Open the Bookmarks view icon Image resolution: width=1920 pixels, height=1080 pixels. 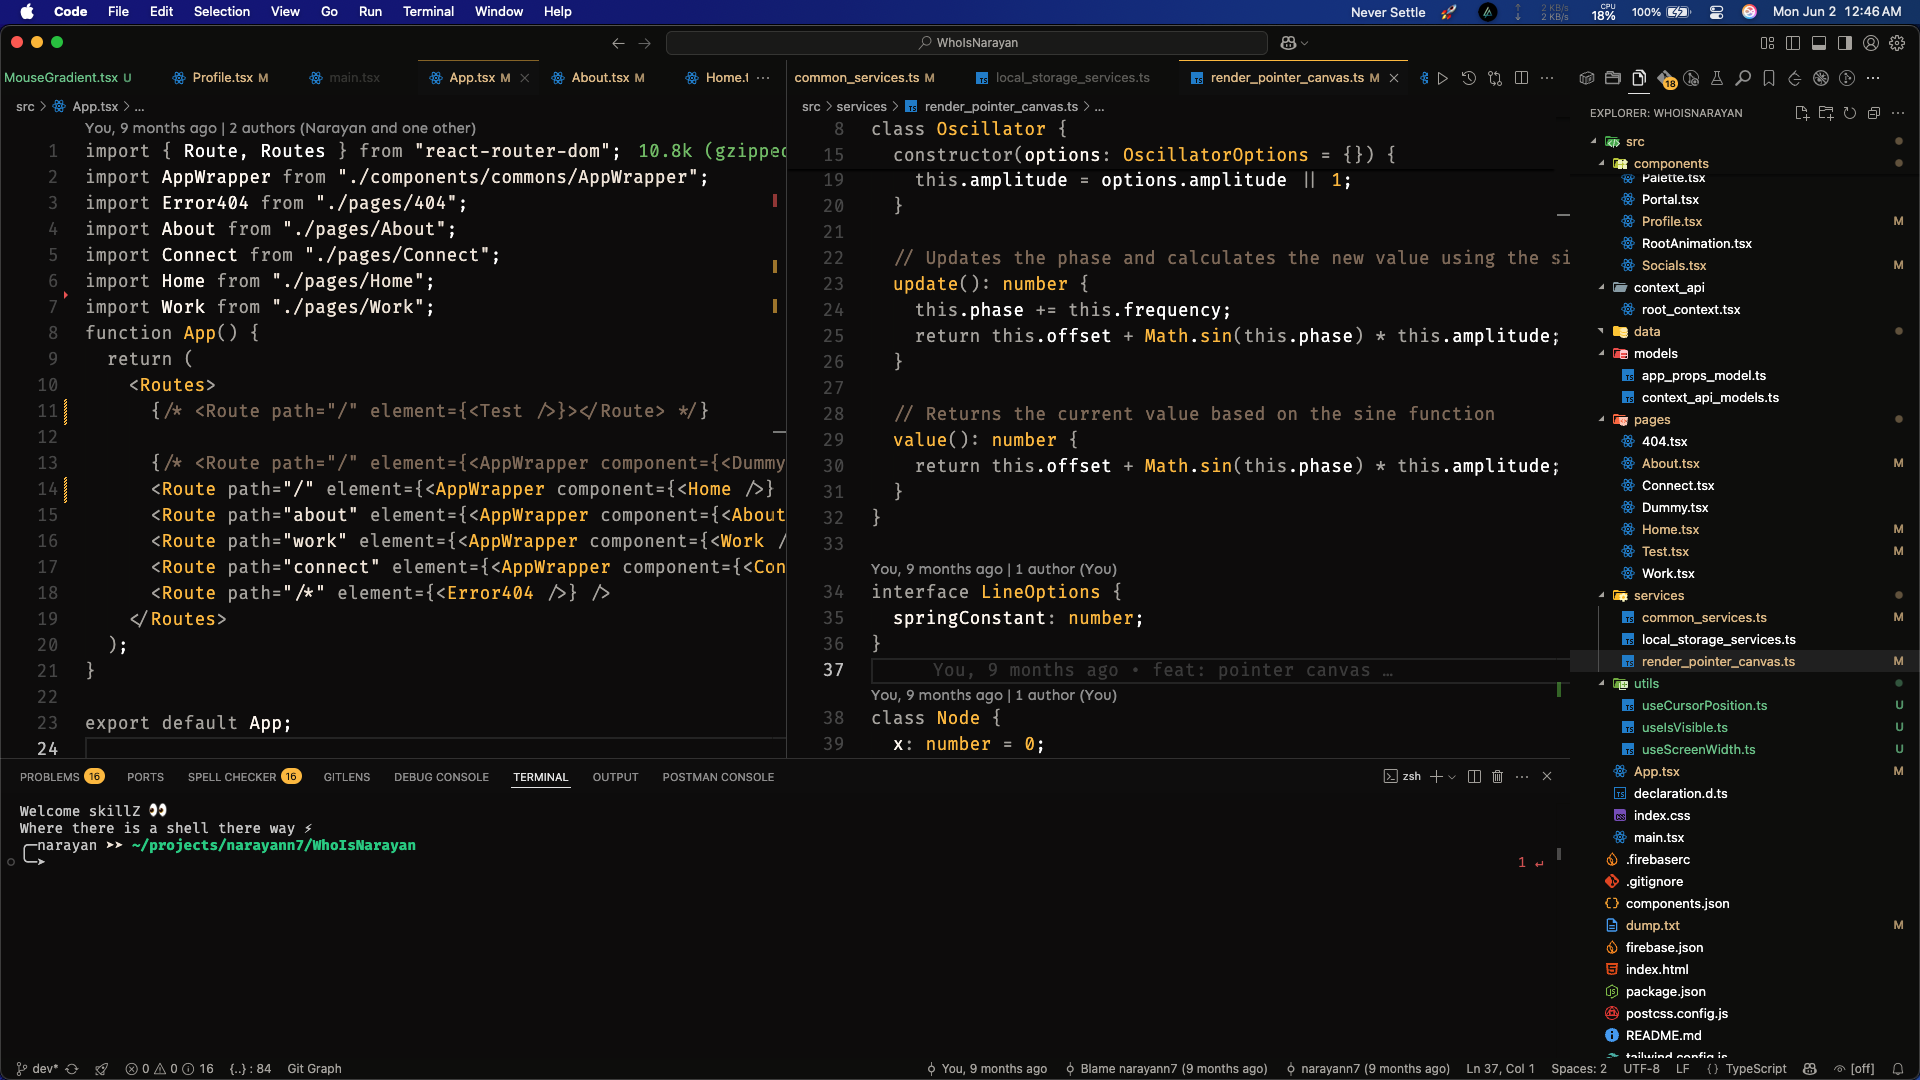click(1769, 78)
